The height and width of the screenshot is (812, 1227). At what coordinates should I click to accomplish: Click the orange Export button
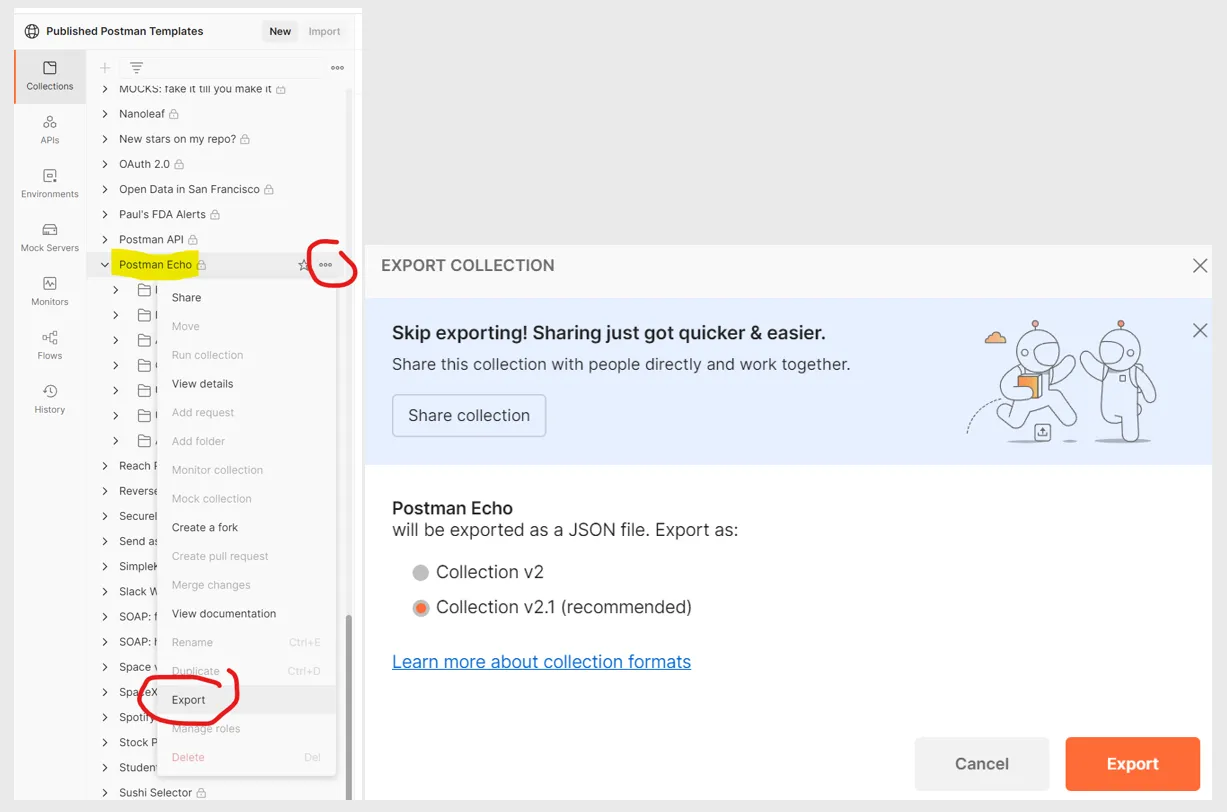1132,764
